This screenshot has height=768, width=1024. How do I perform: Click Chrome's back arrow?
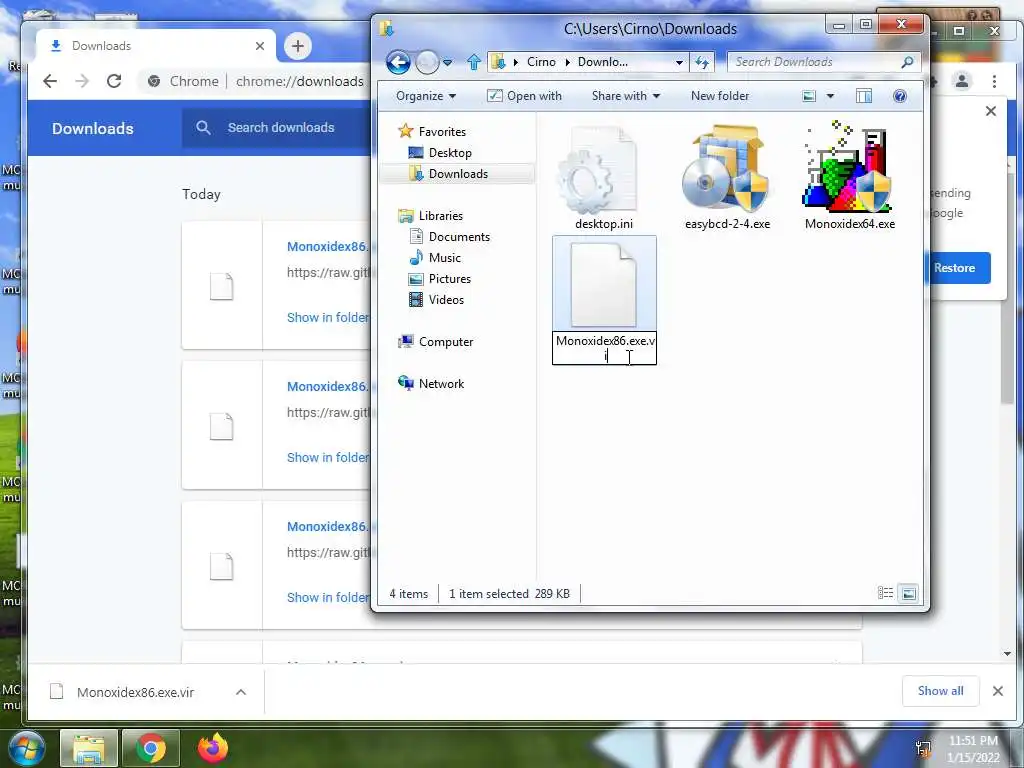[50, 81]
